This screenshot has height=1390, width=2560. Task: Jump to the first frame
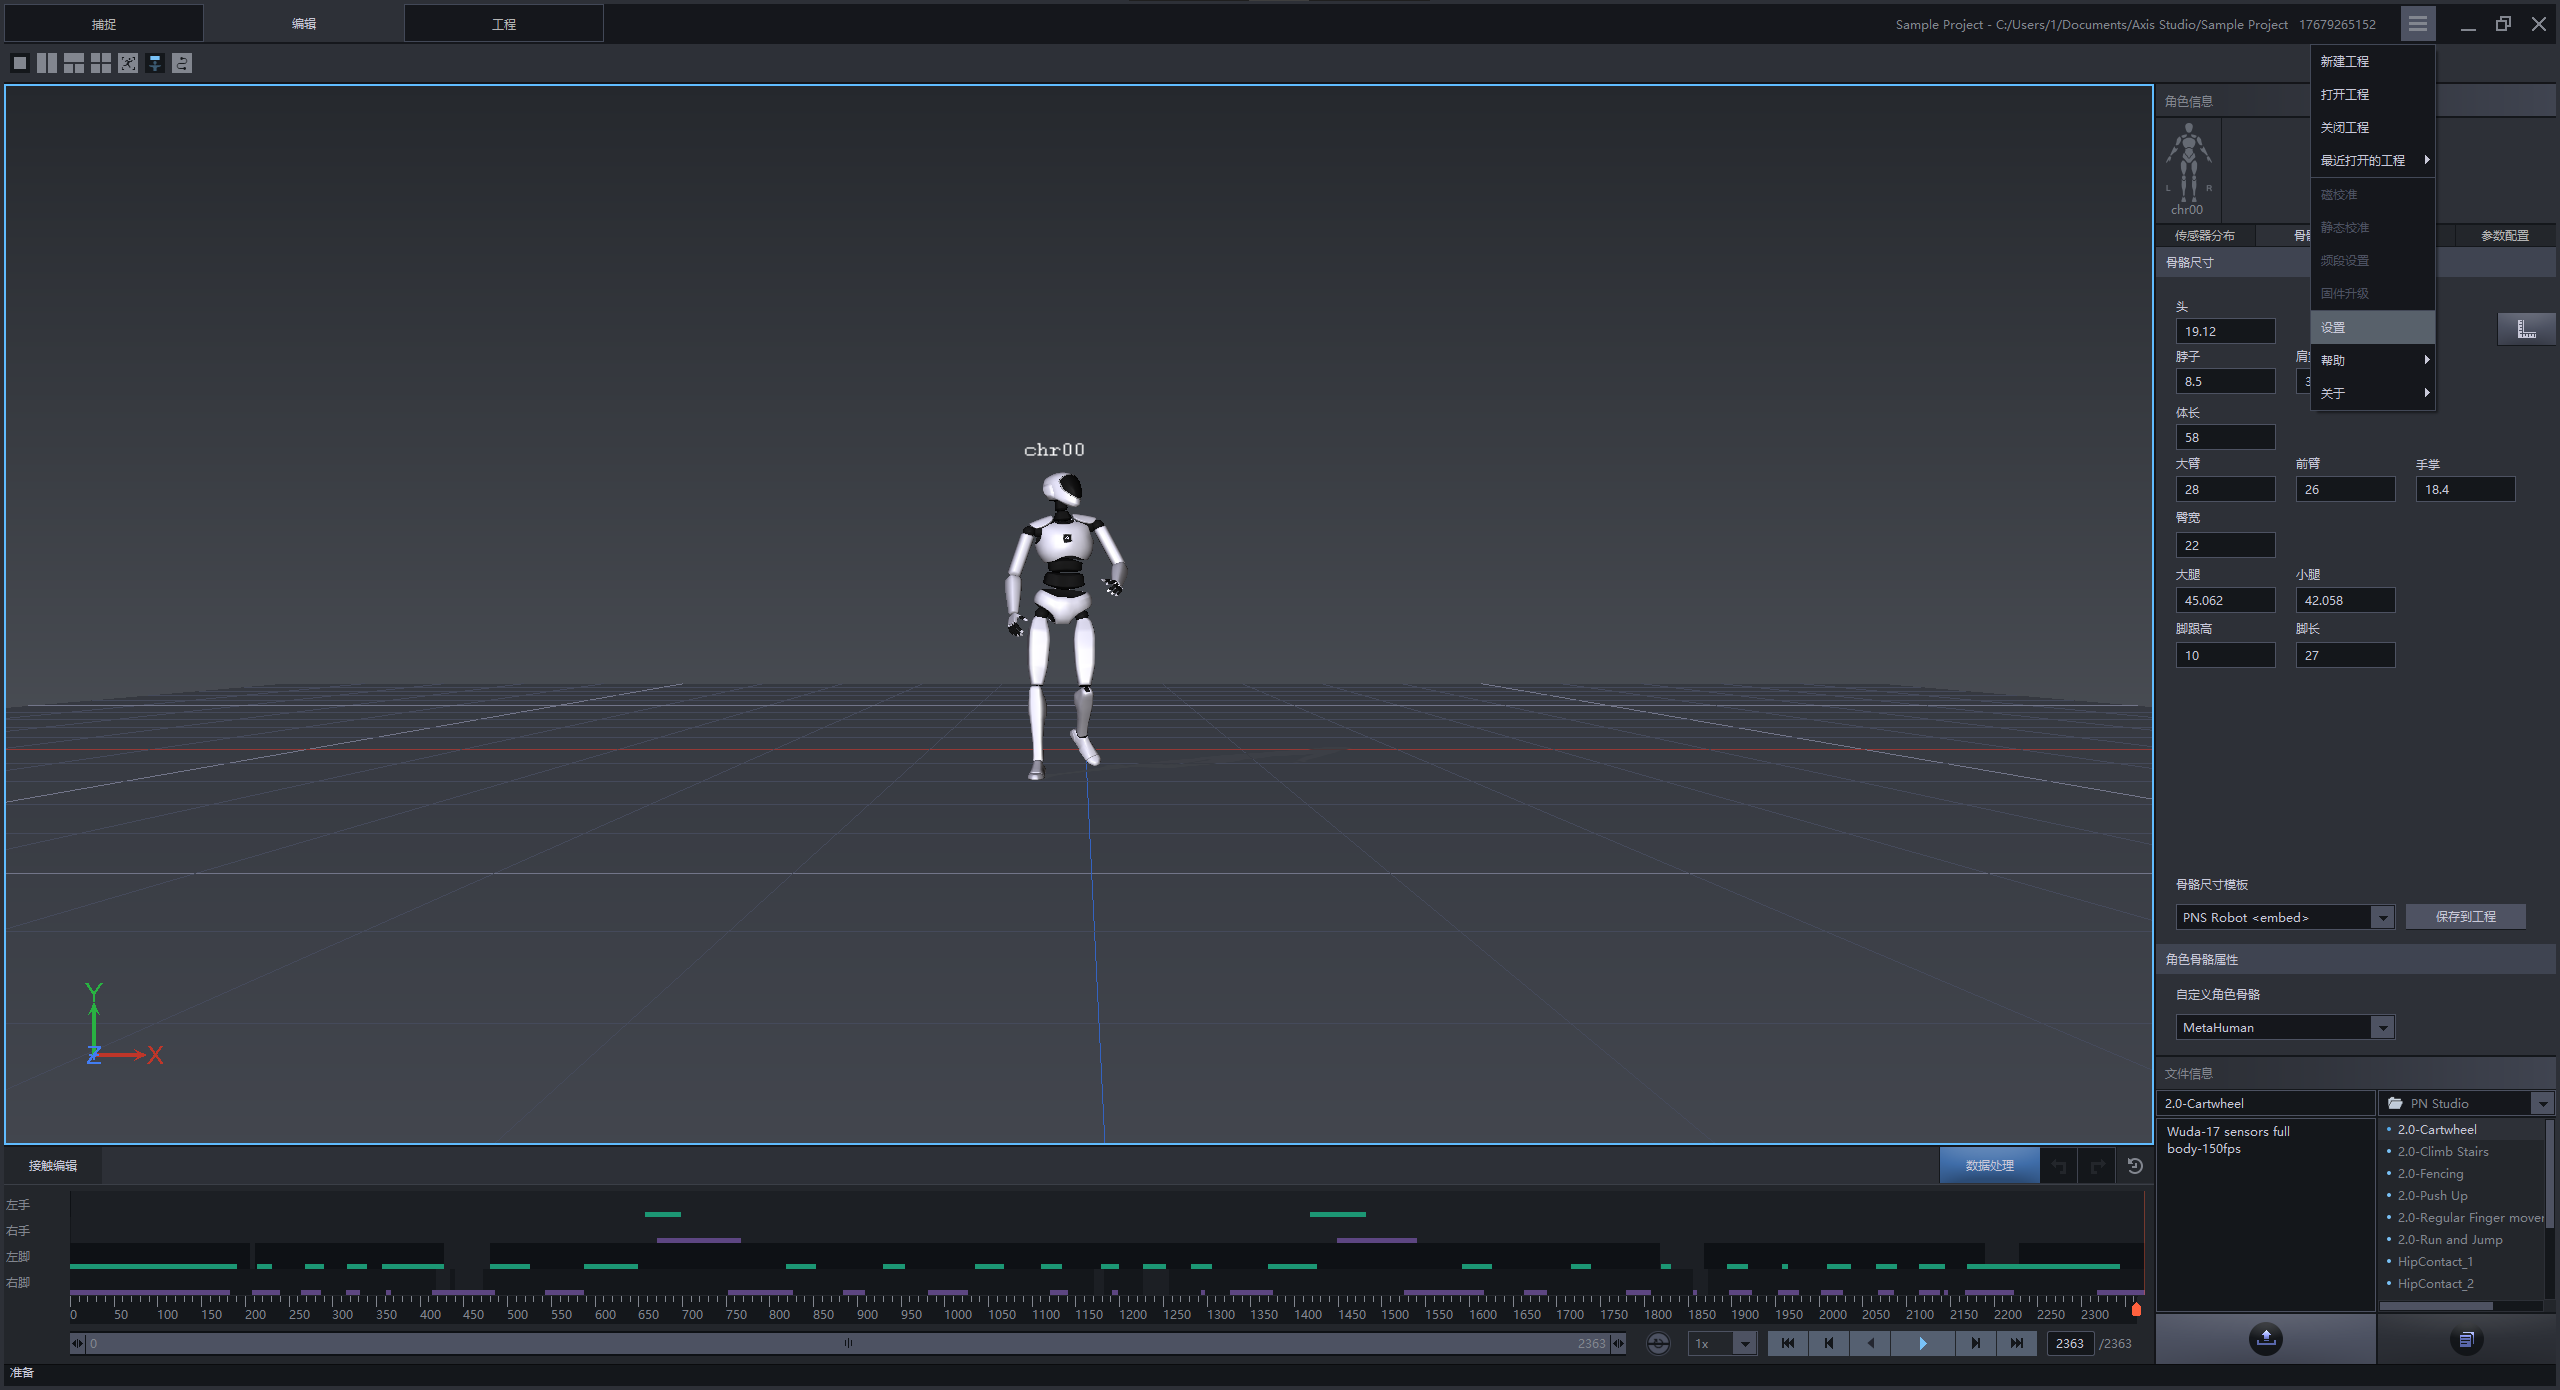pos(1788,1343)
